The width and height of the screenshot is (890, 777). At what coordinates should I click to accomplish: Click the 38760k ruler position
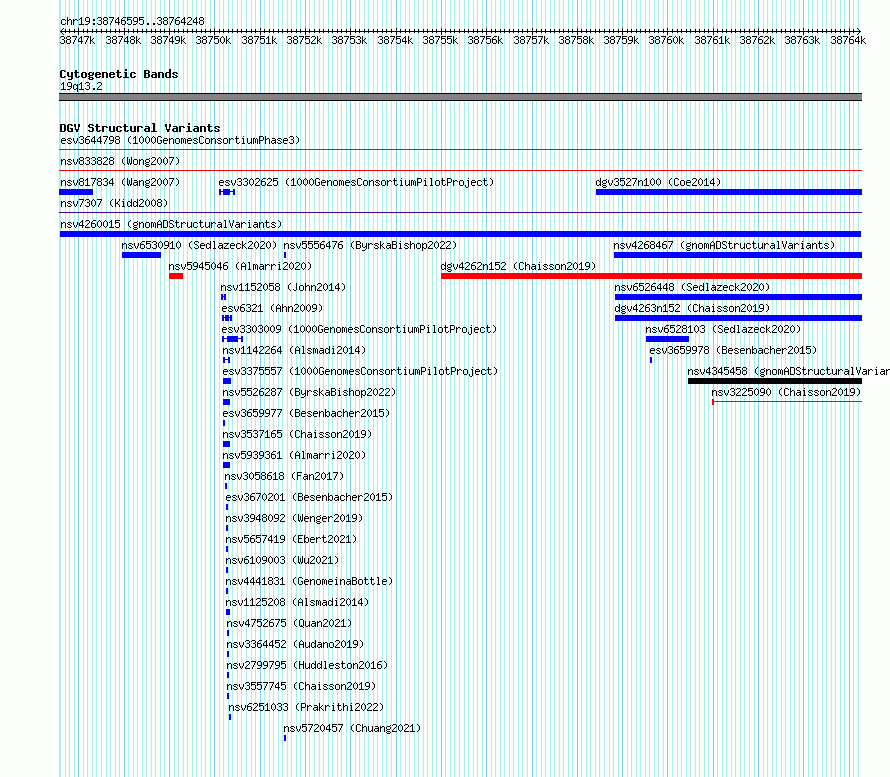point(666,40)
